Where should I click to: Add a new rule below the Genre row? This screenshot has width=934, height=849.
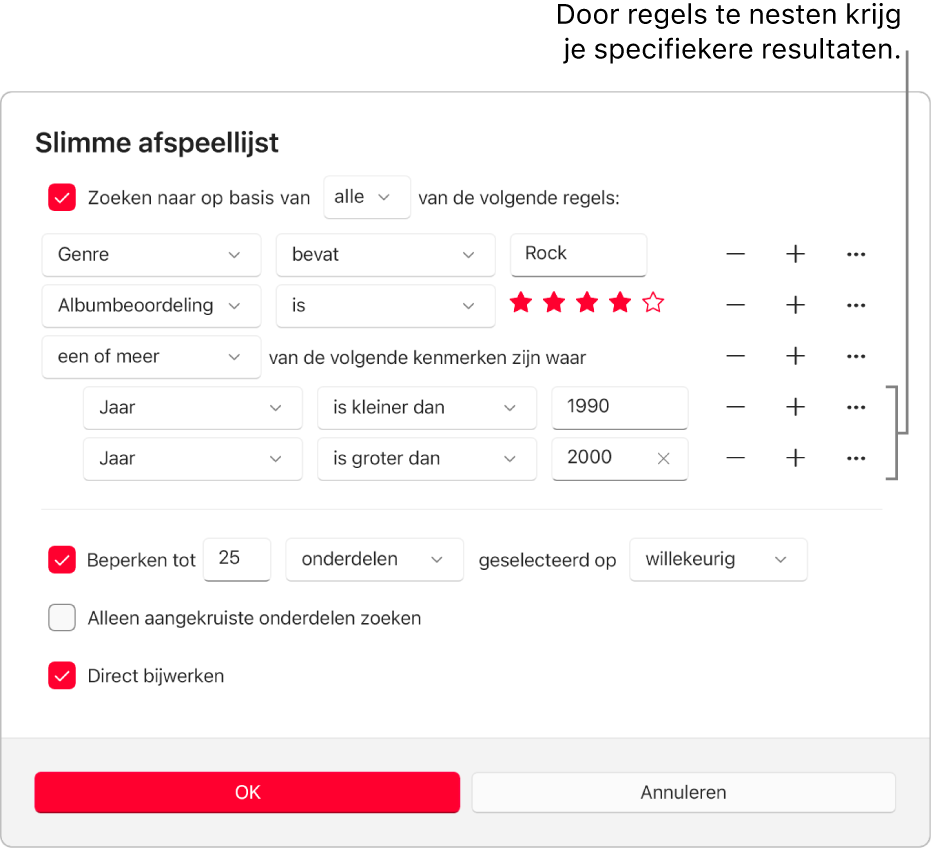795,255
